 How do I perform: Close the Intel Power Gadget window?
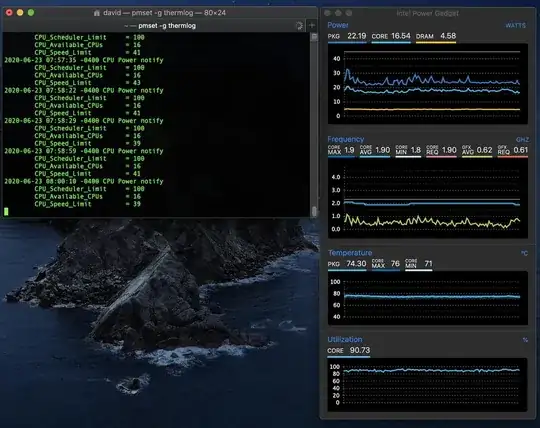click(328, 13)
